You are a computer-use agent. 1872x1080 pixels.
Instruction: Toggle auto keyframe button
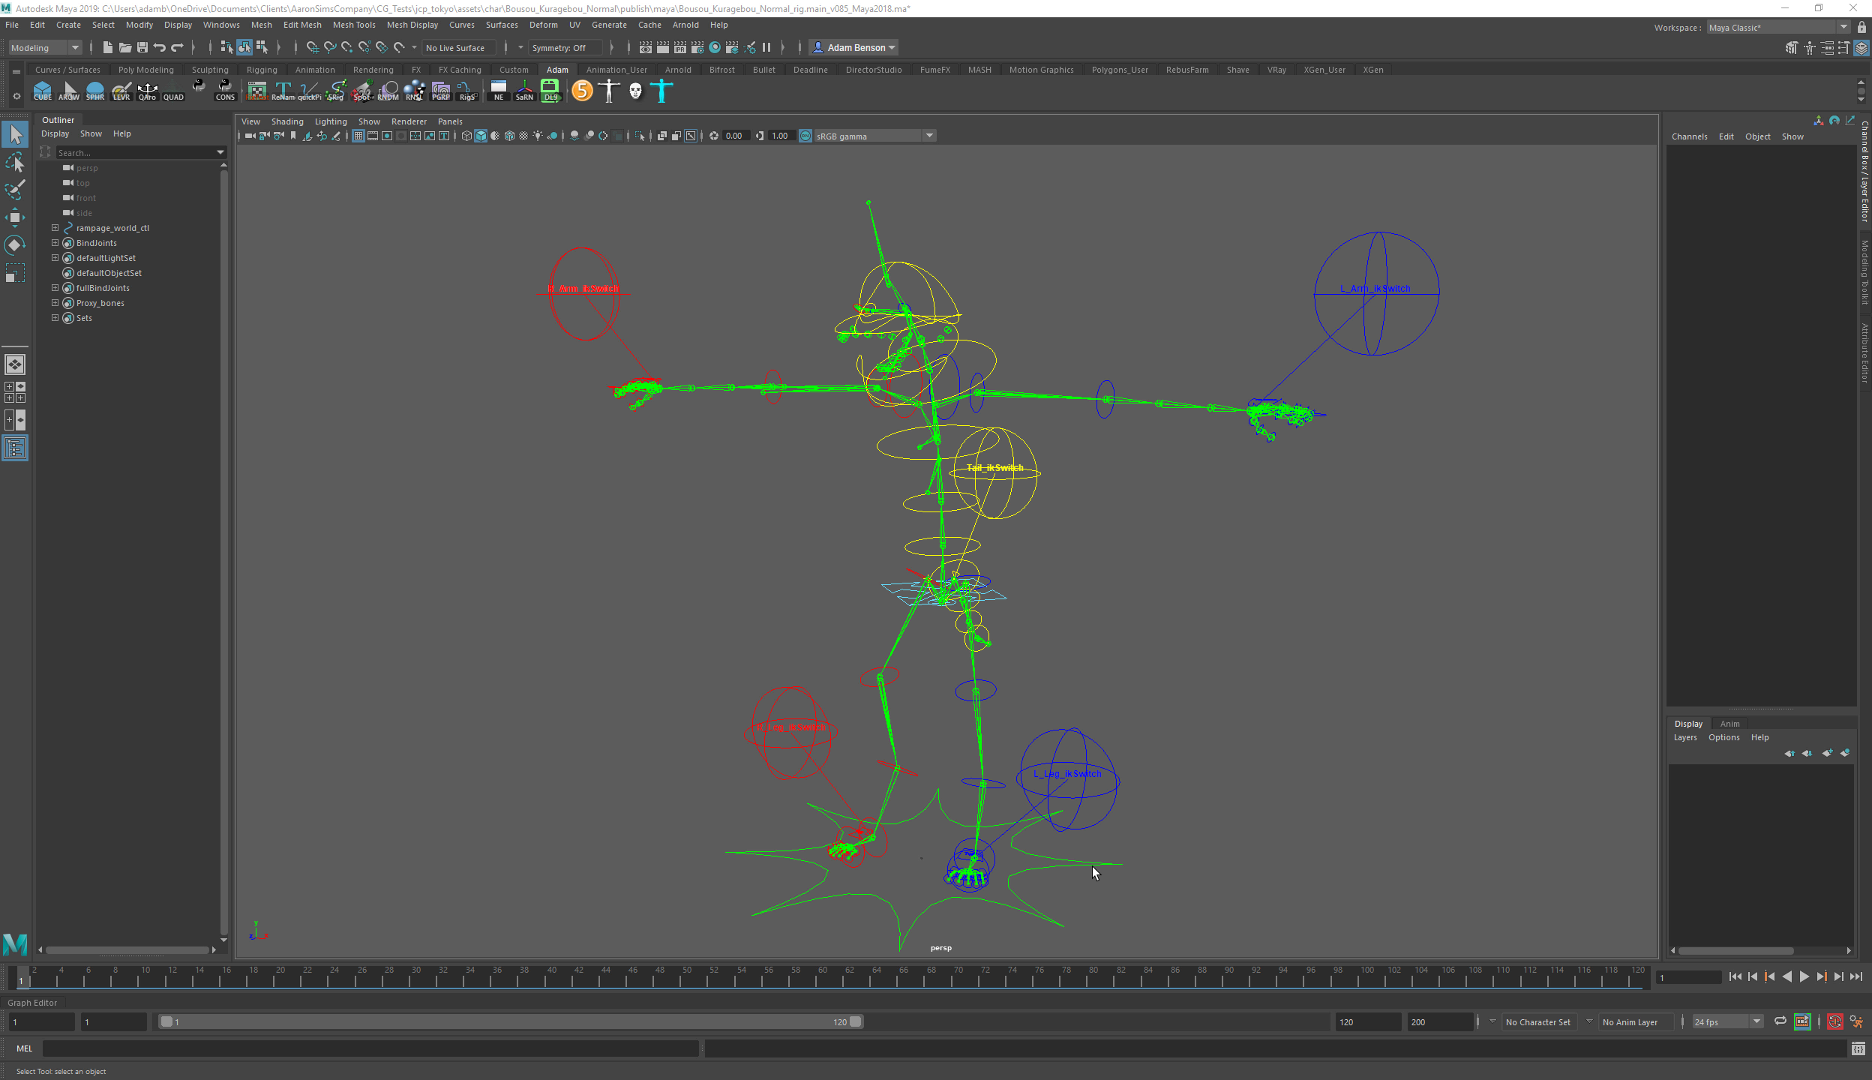[1835, 1021]
